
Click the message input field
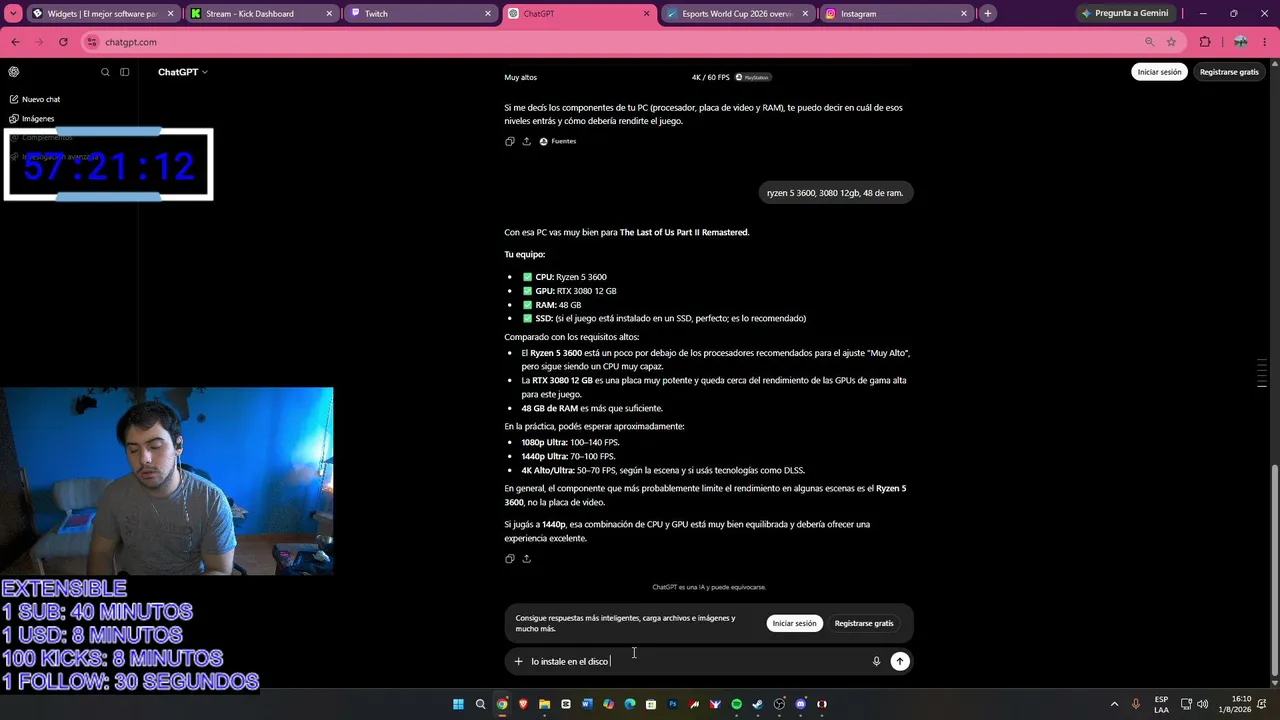point(698,661)
